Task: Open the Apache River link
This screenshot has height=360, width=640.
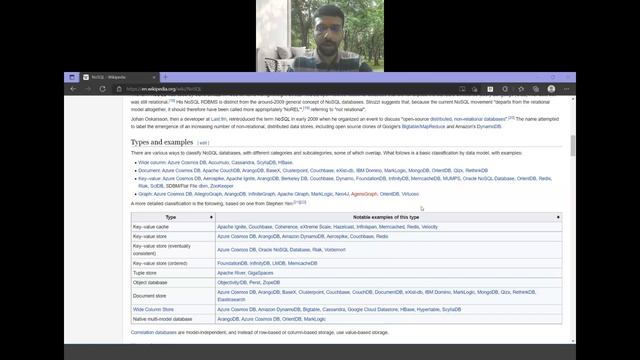Action: pos(231,273)
